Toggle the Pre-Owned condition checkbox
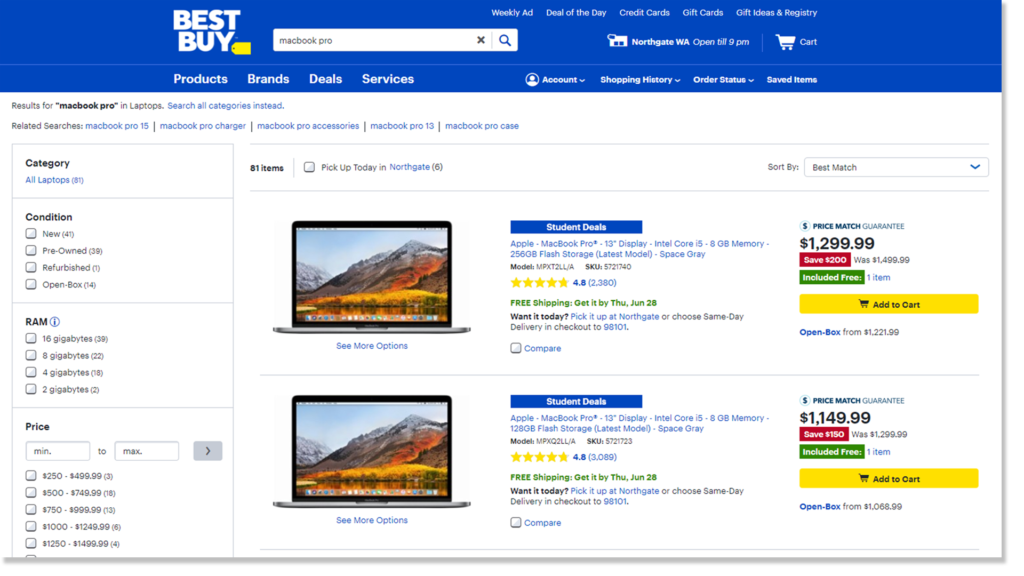Viewport: 1024px width, 576px height. (31, 250)
